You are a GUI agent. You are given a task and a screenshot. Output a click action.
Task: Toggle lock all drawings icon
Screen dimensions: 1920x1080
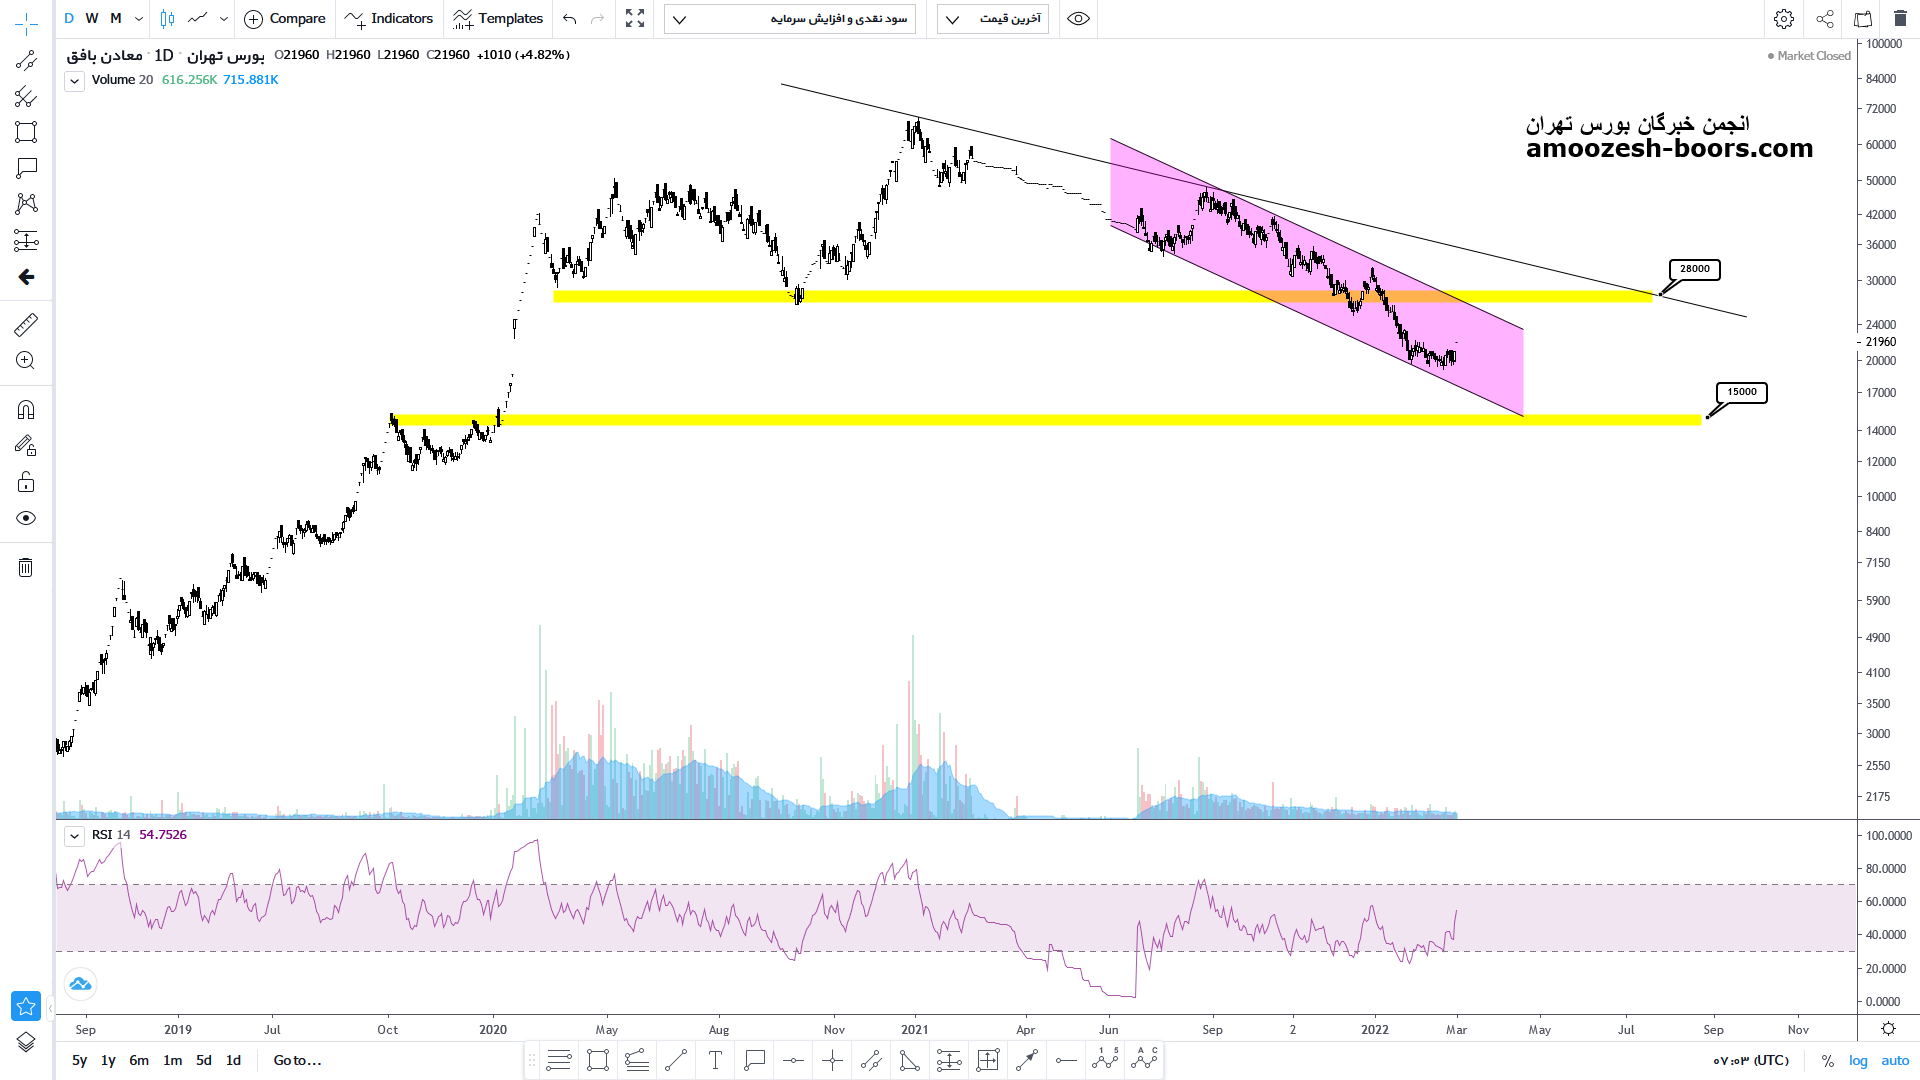pyautogui.click(x=26, y=482)
